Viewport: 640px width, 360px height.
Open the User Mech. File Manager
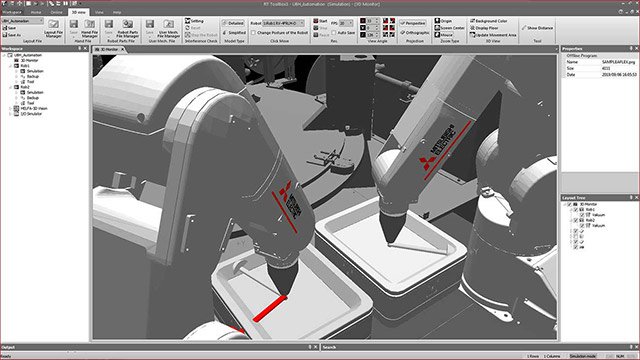pos(169,28)
